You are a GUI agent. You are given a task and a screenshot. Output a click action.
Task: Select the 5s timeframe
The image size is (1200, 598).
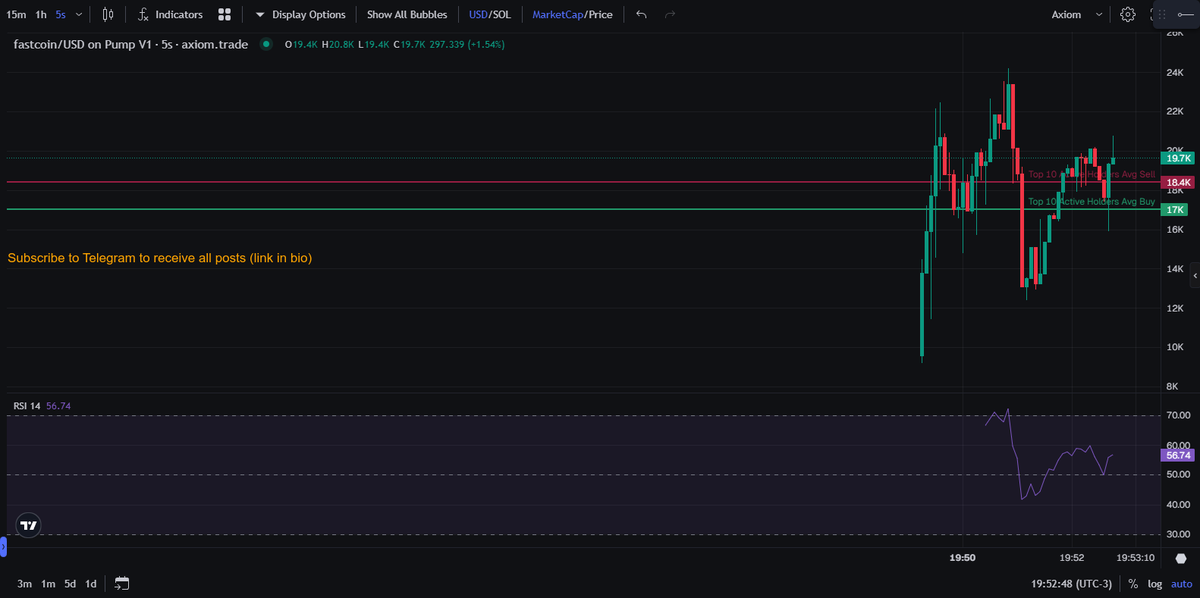(61, 14)
